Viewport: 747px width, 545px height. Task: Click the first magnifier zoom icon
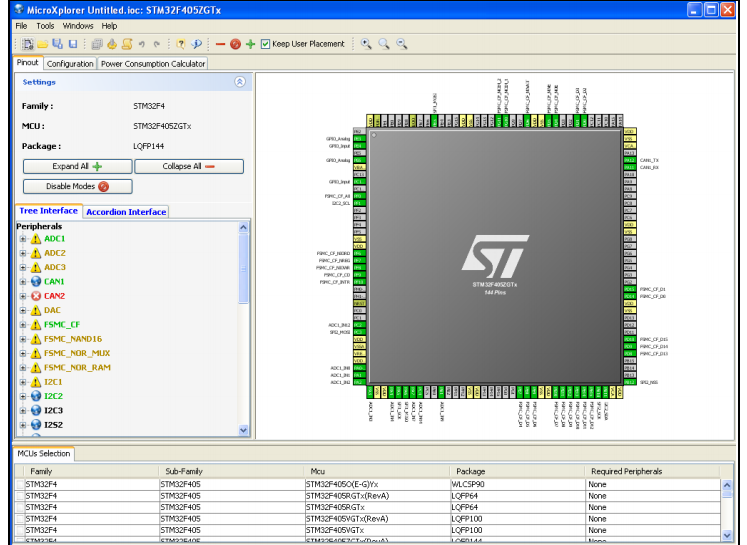tap(366, 44)
